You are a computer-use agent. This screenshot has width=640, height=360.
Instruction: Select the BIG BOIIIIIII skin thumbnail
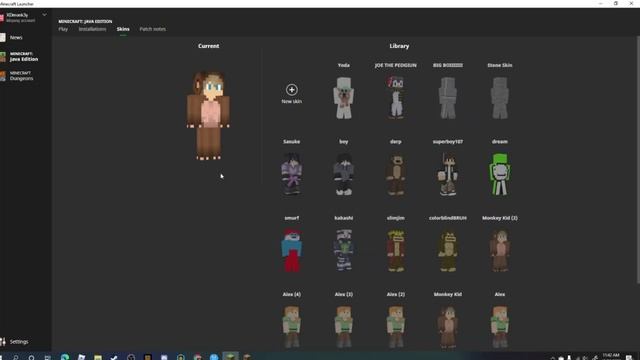click(448, 98)
